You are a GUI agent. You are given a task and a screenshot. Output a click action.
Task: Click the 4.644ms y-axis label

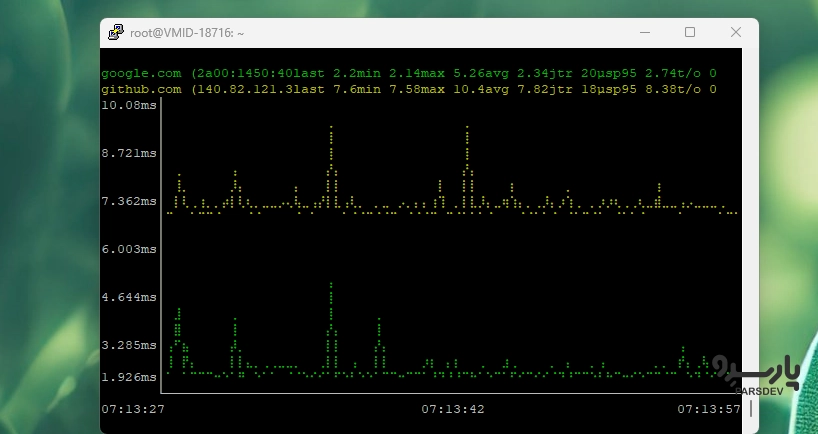coord(129,297)
